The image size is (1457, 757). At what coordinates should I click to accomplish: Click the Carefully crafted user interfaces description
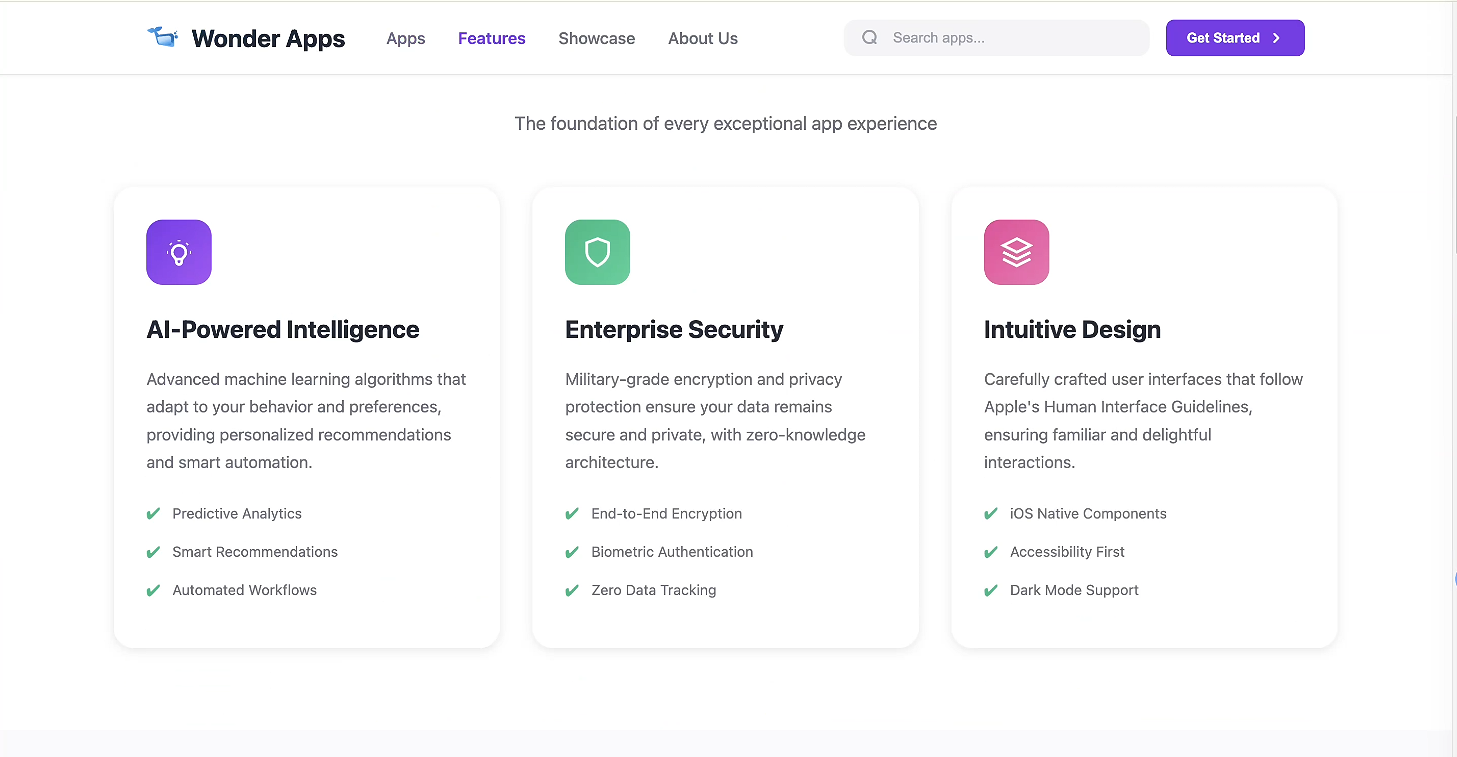pyautogui.click(x=1144, y=421)
